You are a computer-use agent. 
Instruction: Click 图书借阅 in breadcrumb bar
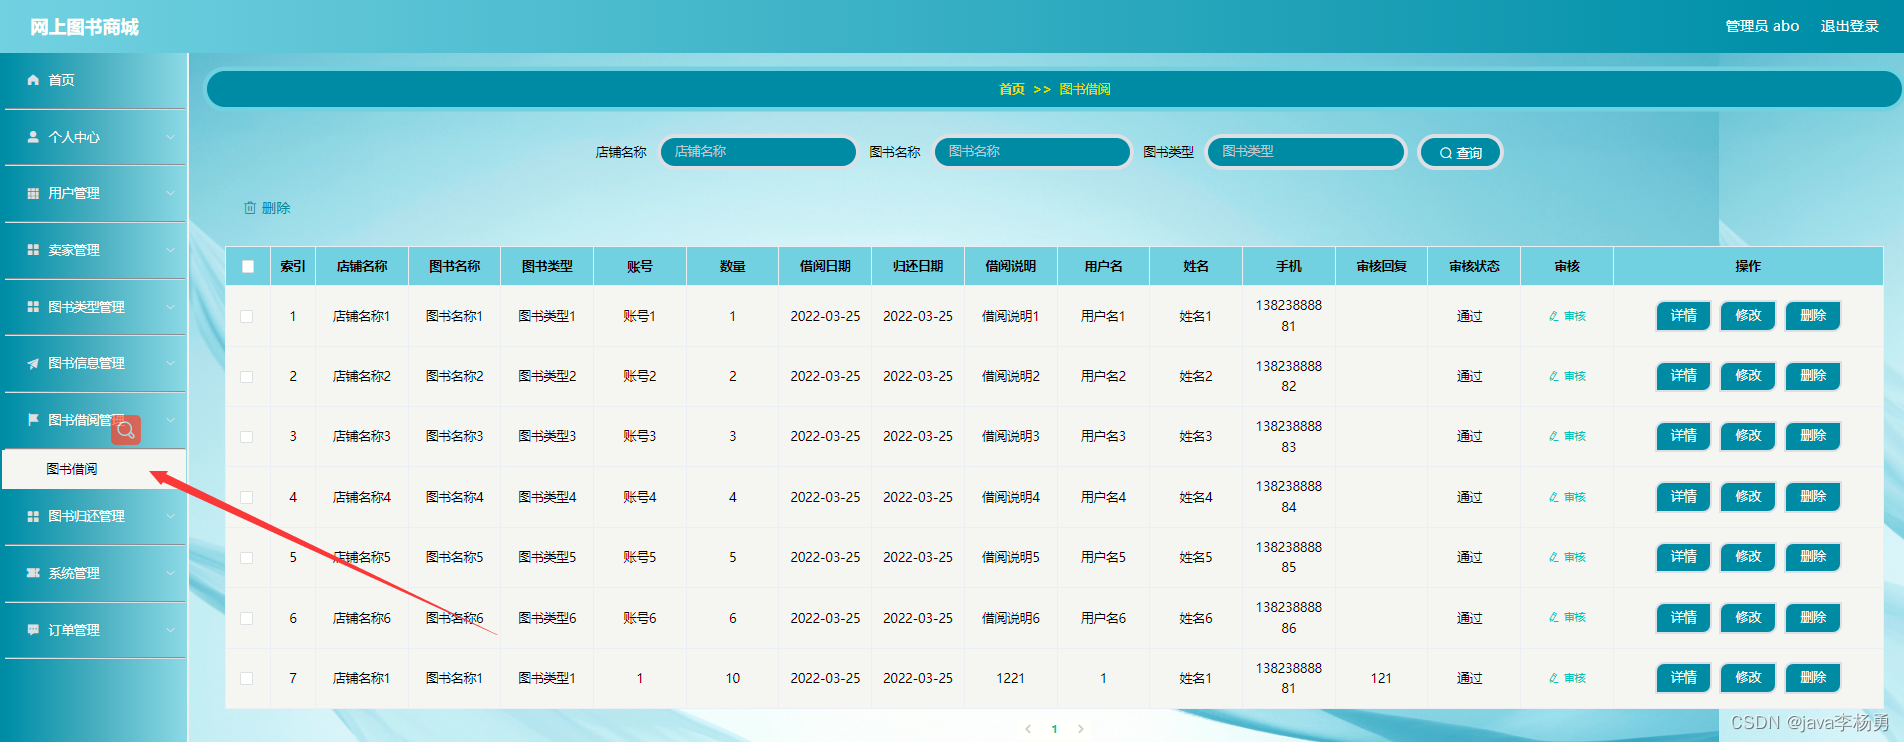(1085, 89)
